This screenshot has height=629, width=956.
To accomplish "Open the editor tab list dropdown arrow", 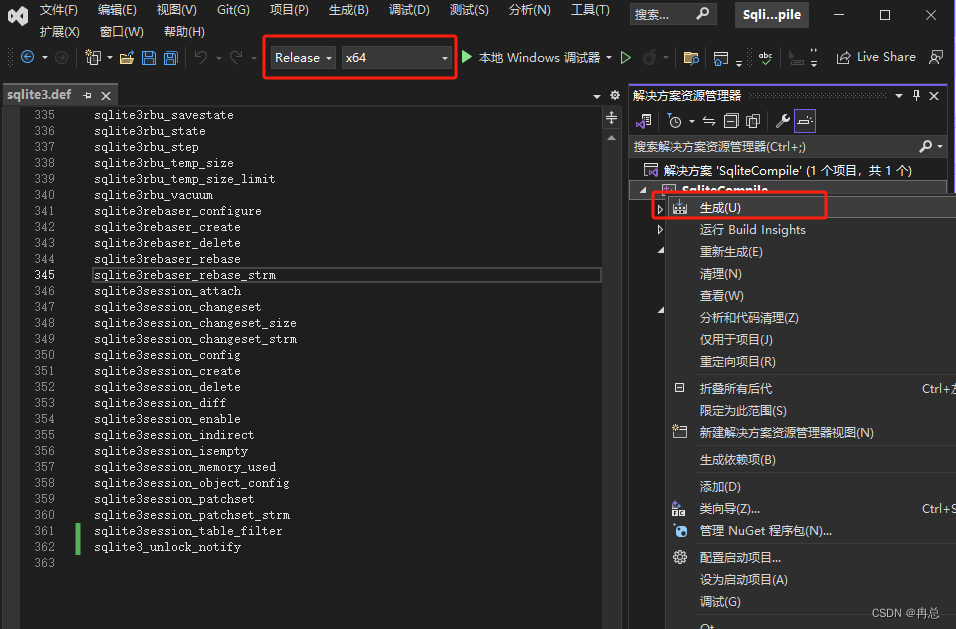I will tap(597, 96).
